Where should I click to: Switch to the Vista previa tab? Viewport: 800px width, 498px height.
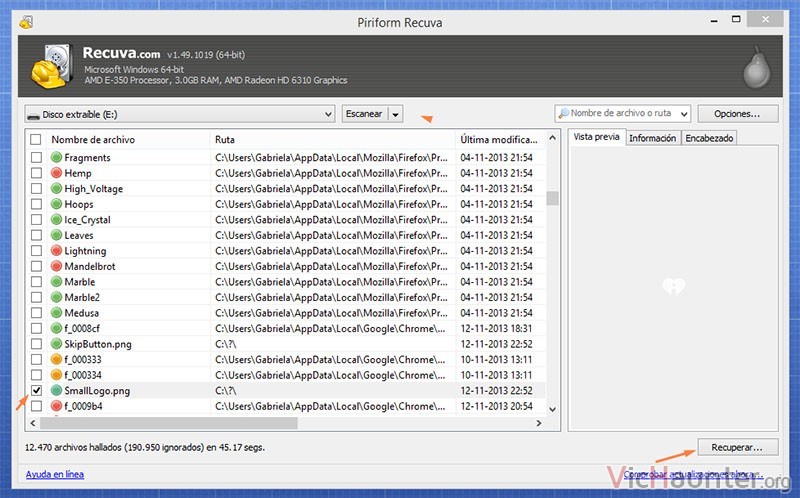pos(596,137)
